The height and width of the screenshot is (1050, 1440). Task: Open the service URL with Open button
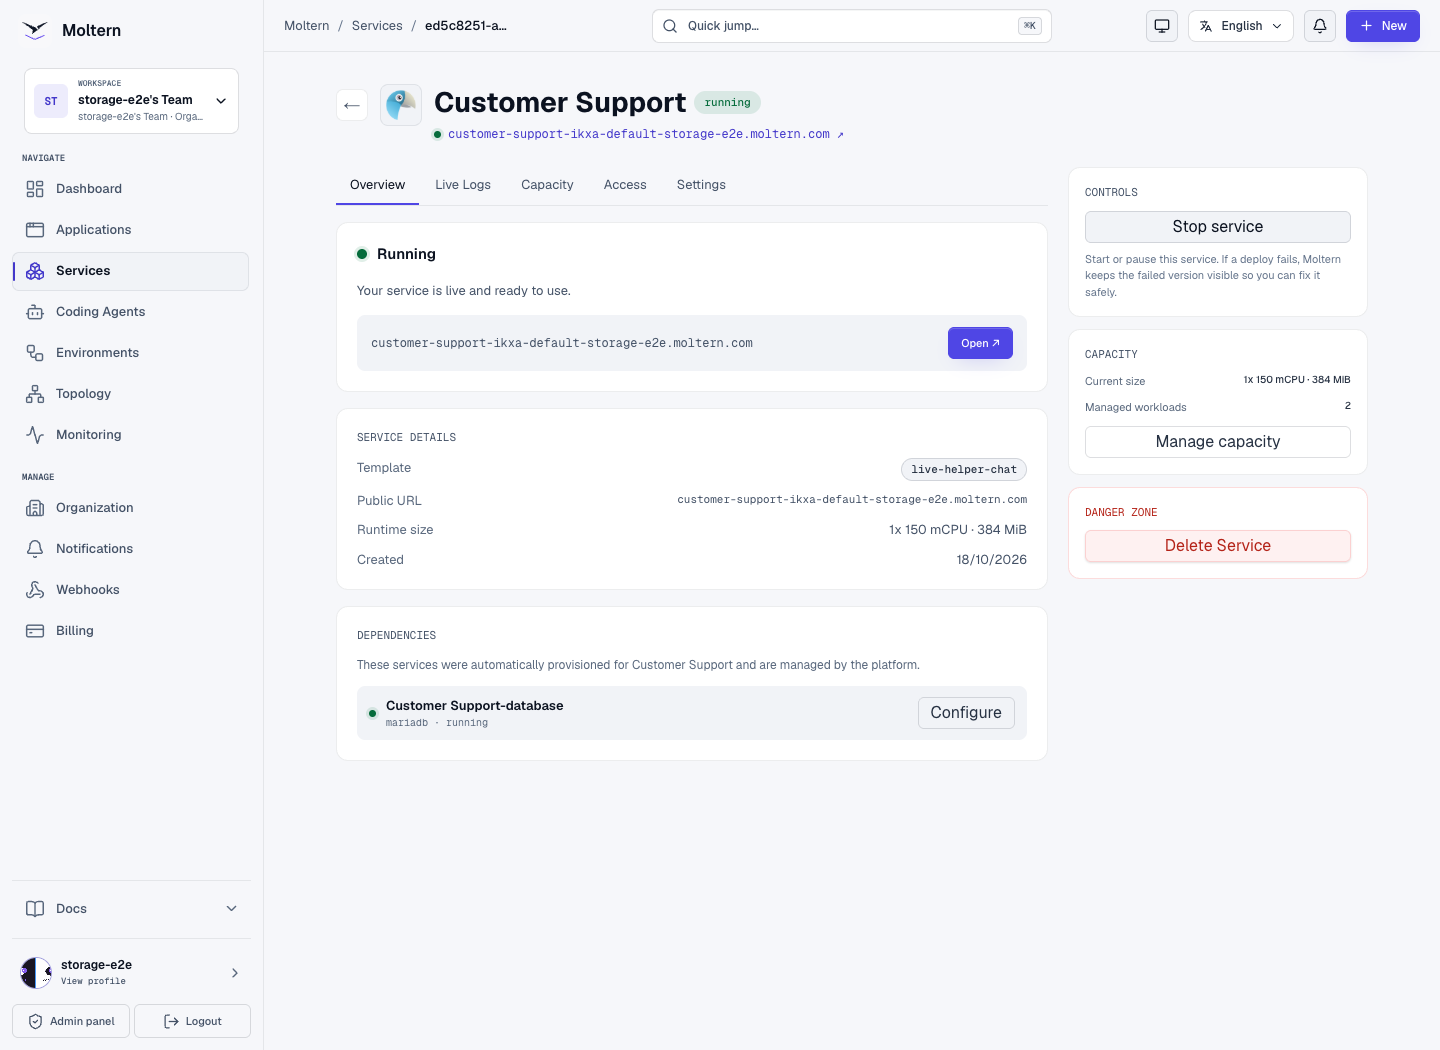980,343
